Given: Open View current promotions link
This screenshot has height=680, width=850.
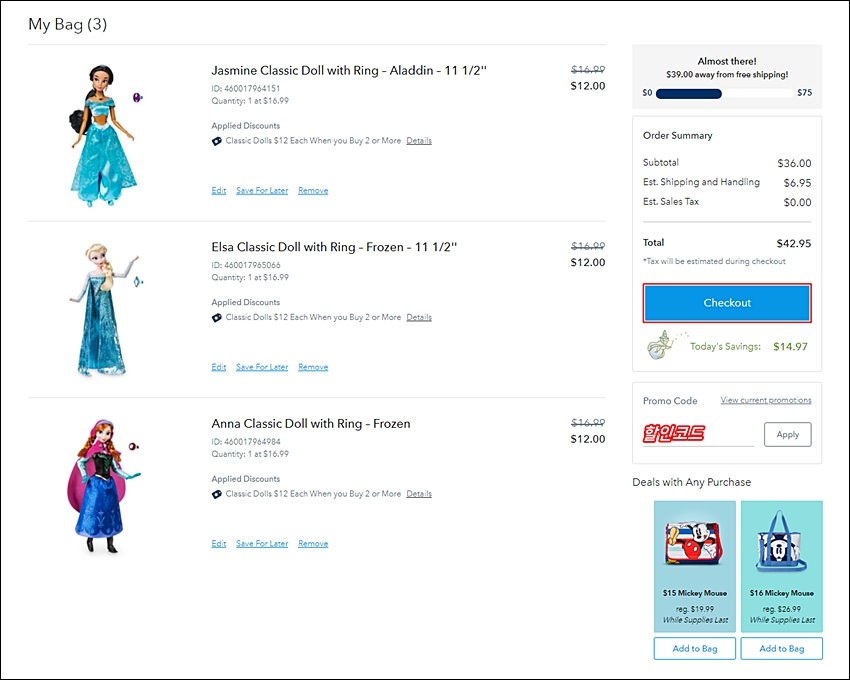Looking at the screenshot, I should pos(766,400).
